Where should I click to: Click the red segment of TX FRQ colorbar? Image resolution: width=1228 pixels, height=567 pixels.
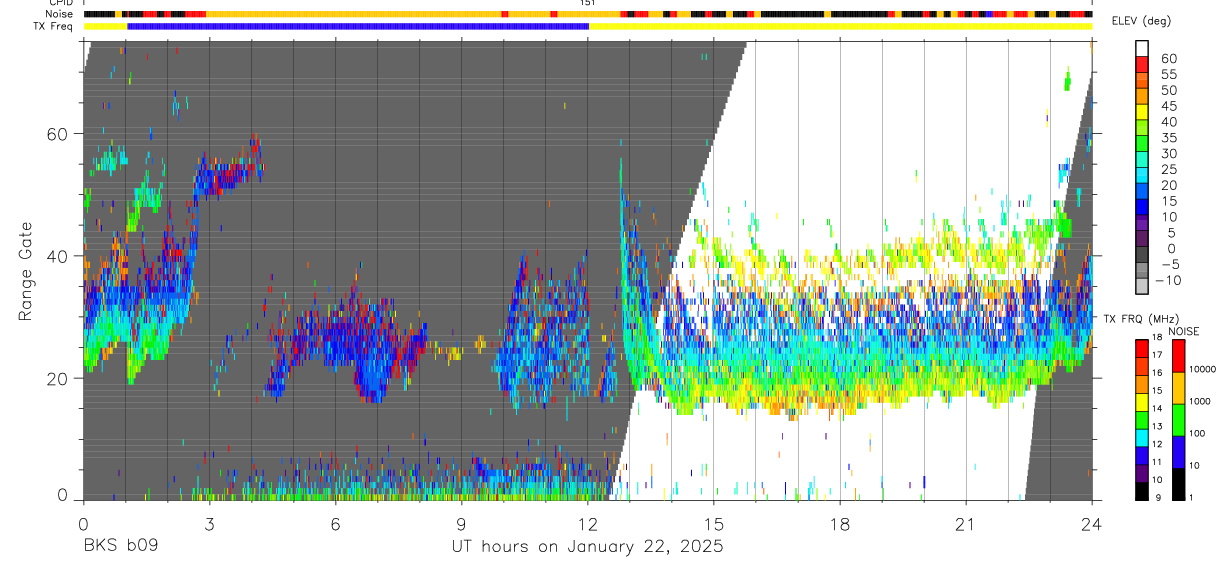tap(1142, 348)
